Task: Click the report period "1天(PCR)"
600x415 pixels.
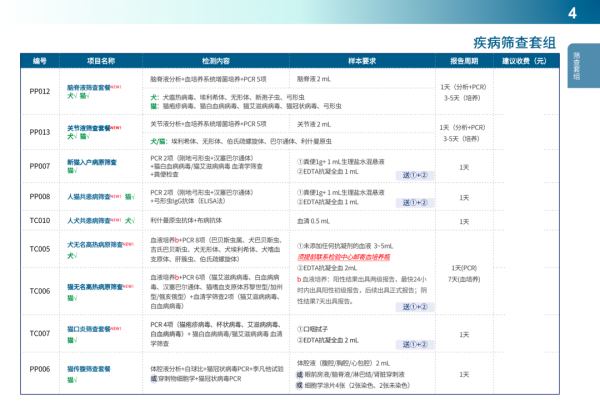Action: tap(464, 268)
